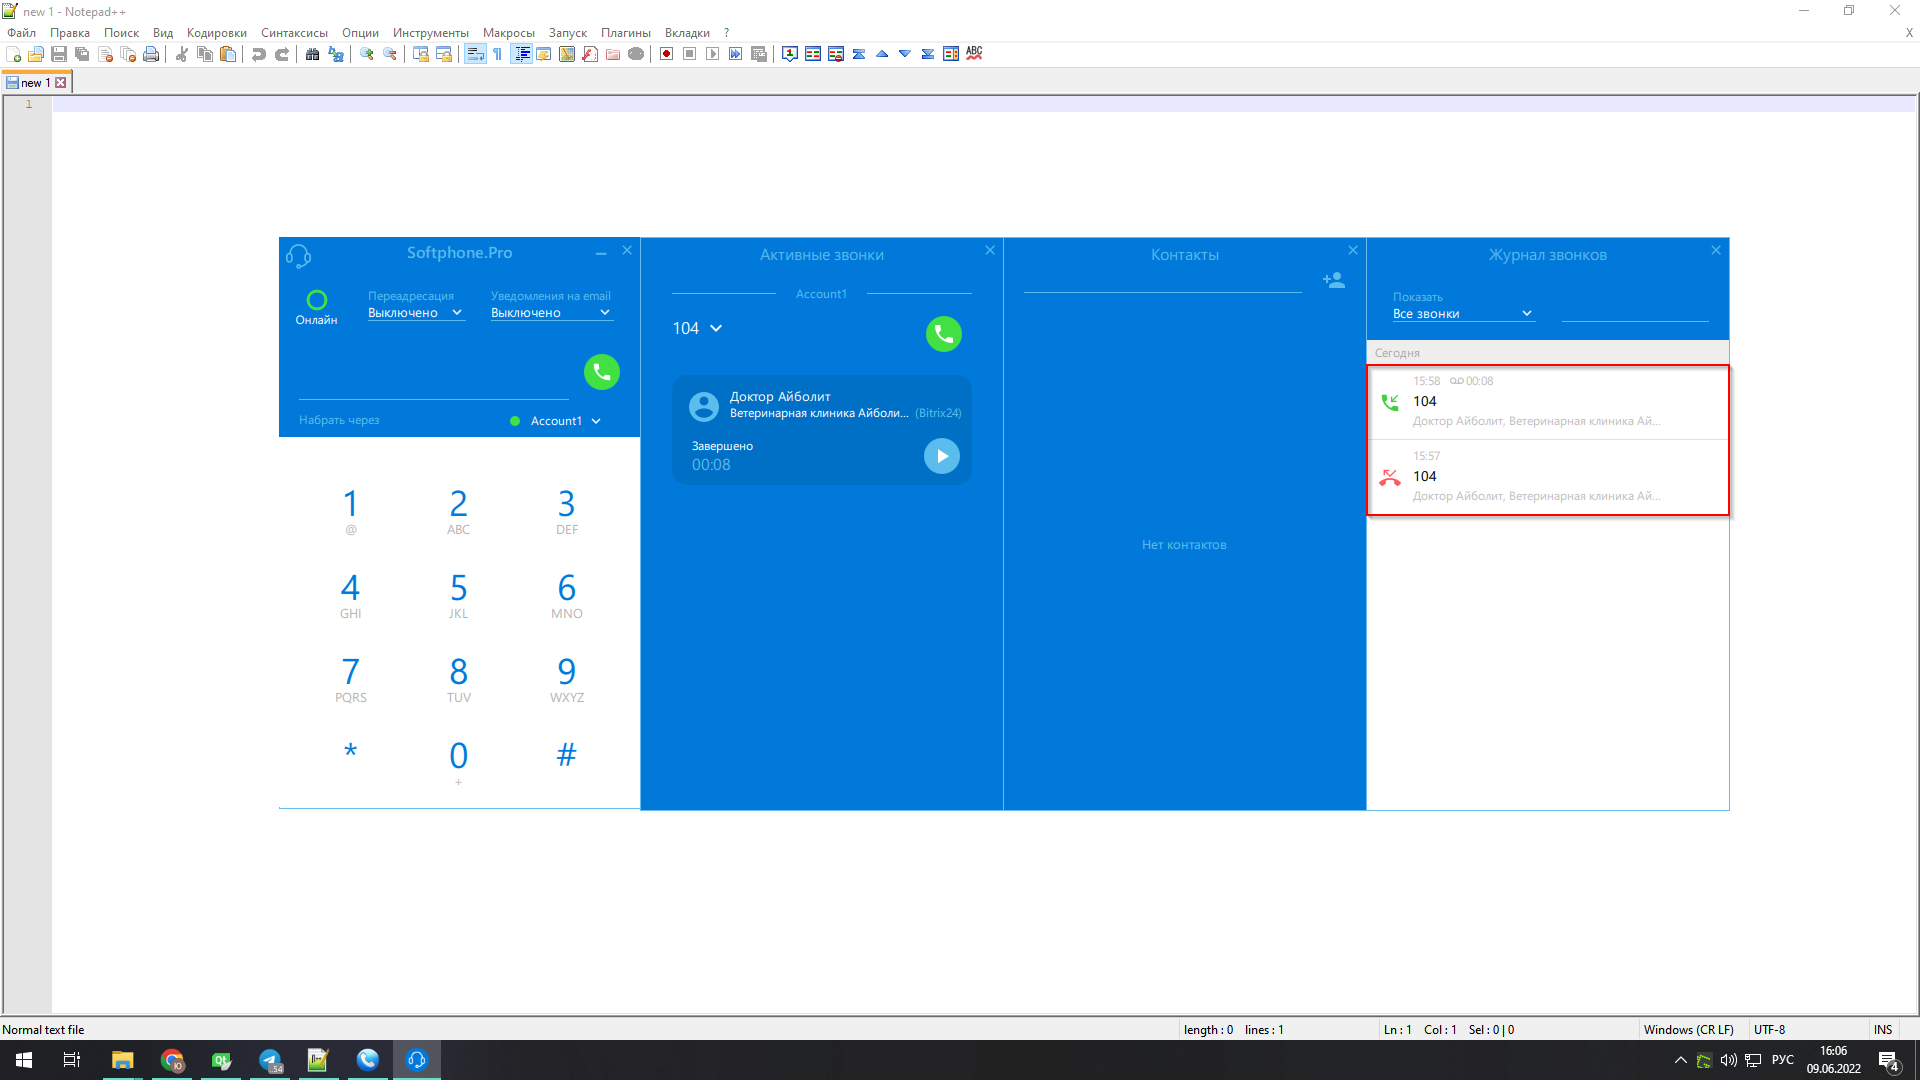Toggle show all characters pilcrow icon

(x=497, y=54)
